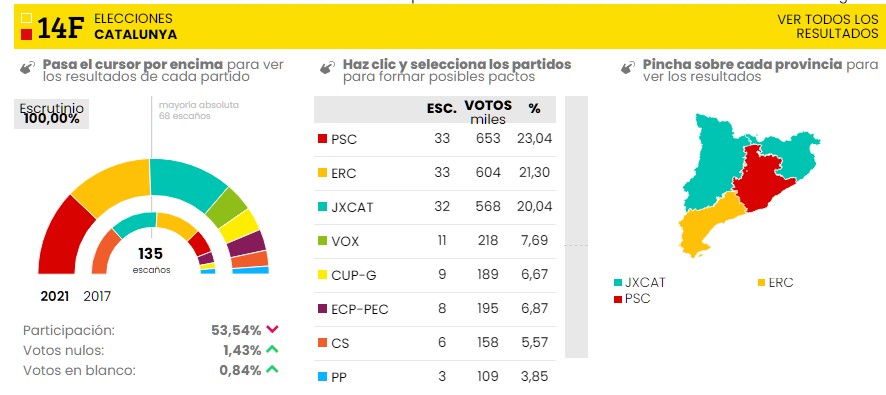Click the JXCAT map legend square
Viewport: 886px width, 395px height.
pyautogui.click(x=618, y=283)
